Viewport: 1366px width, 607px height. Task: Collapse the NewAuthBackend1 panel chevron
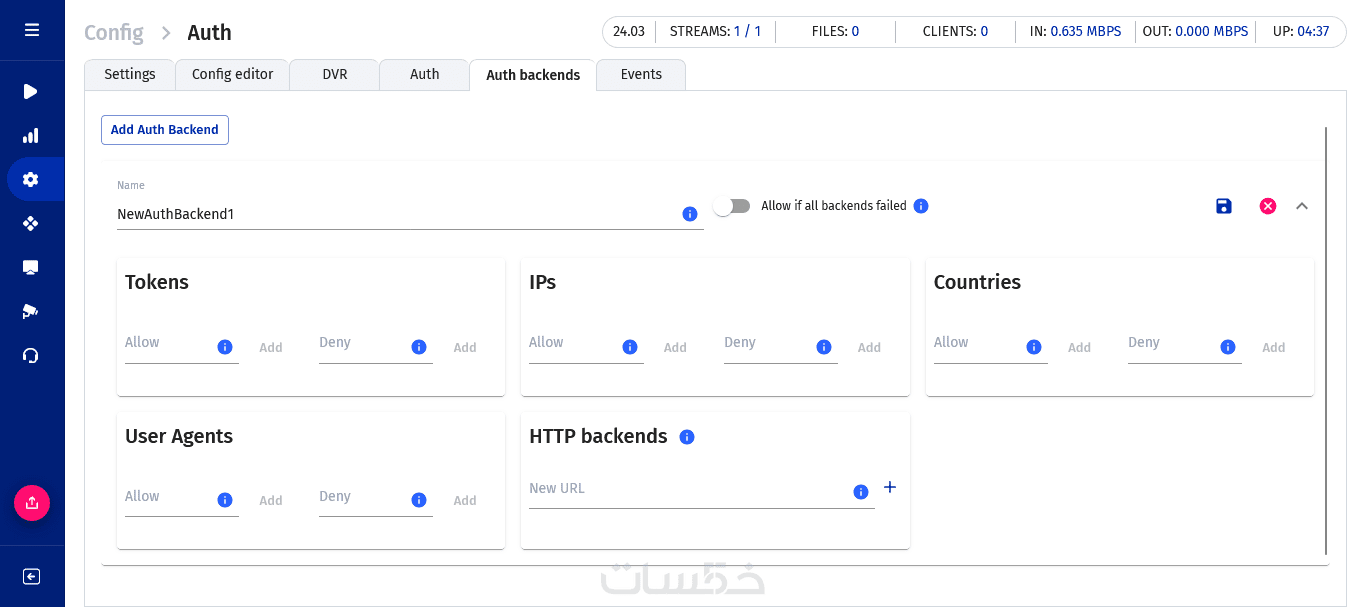(x=1302, y=206)
